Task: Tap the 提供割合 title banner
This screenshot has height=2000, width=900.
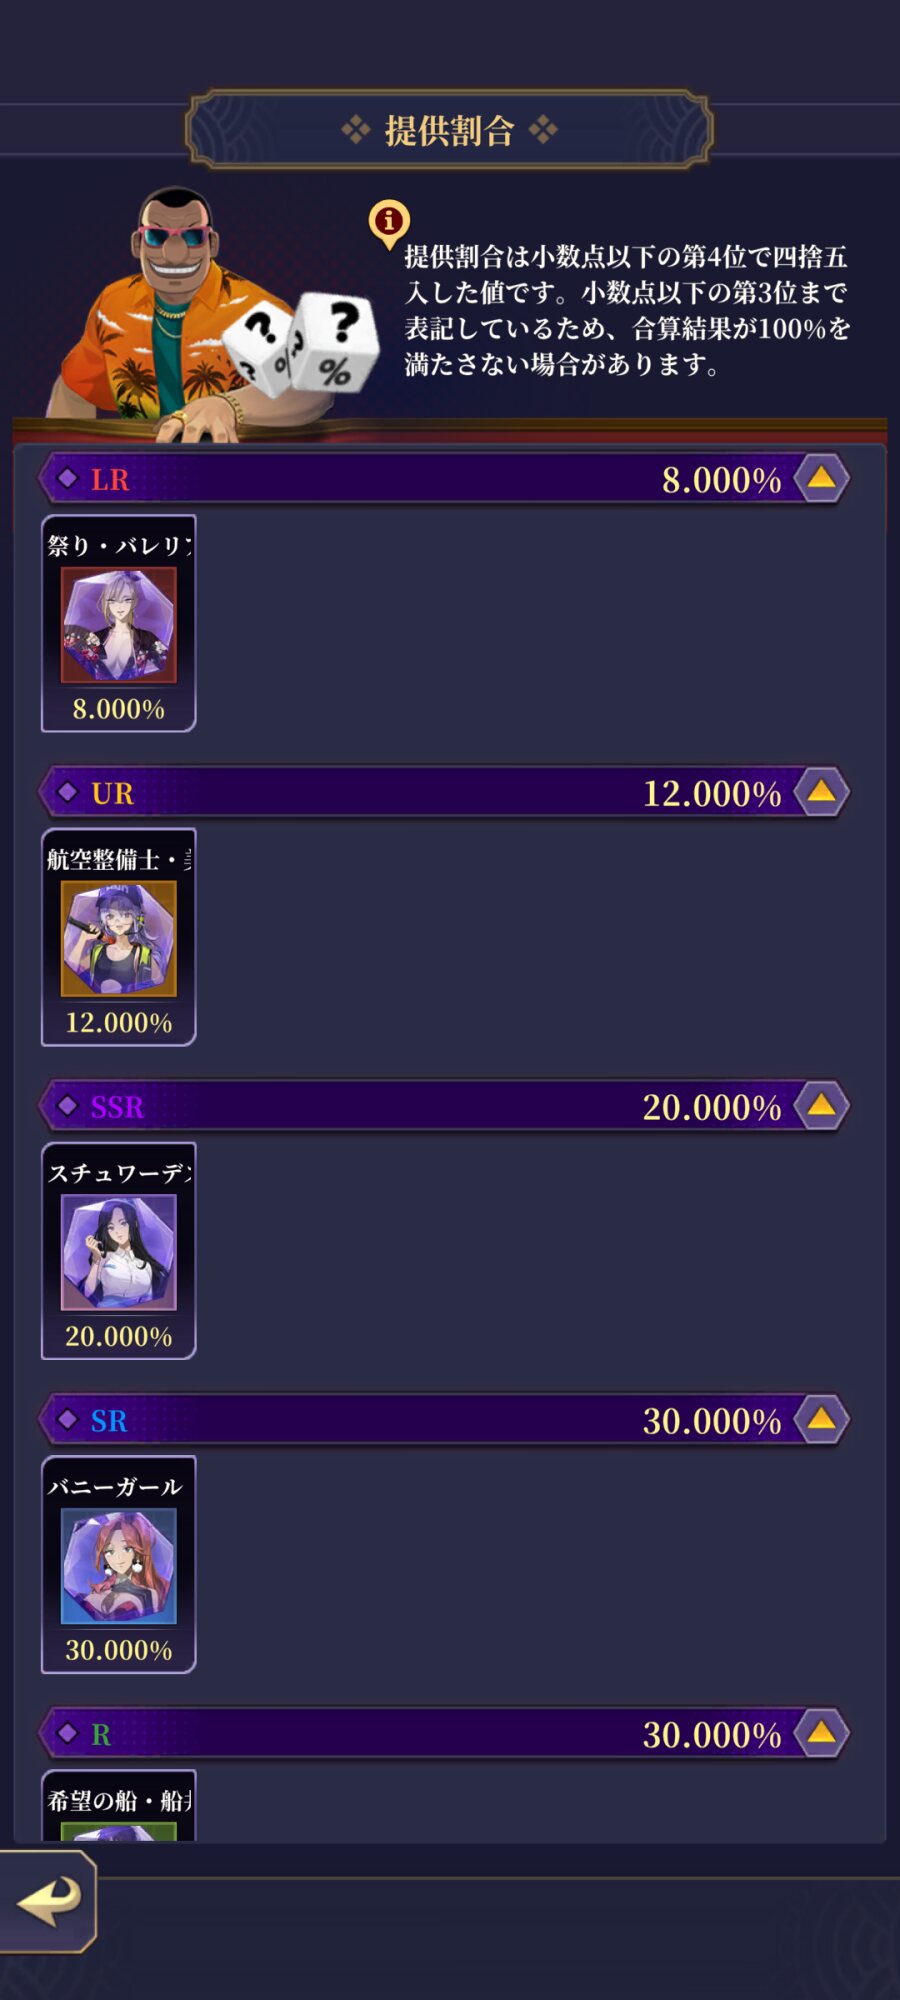Action: [449, 130]
